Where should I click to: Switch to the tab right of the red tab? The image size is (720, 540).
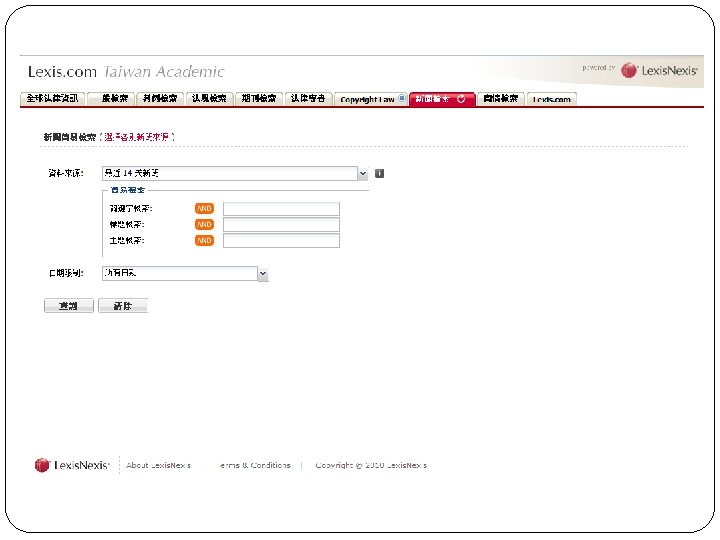point(501,99)
